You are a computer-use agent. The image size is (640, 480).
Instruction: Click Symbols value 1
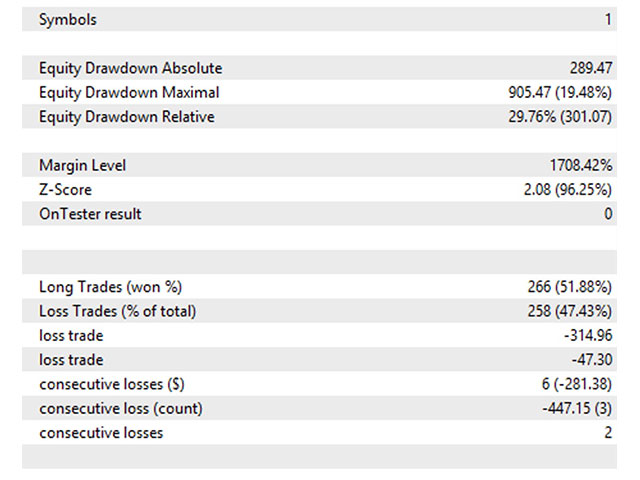[x=608, y=19]
